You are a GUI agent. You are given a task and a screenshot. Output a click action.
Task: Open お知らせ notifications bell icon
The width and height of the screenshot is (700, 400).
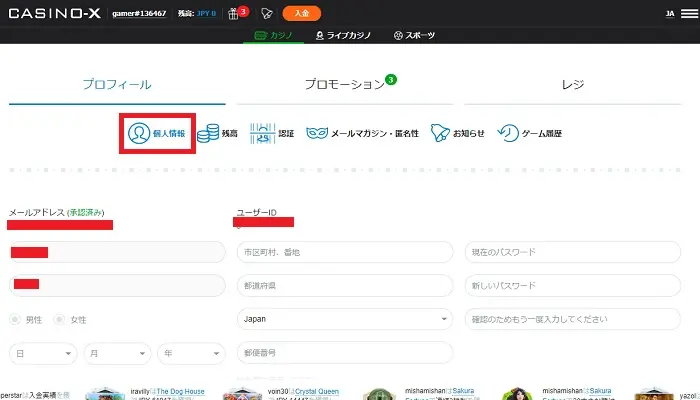coord(442,133)
